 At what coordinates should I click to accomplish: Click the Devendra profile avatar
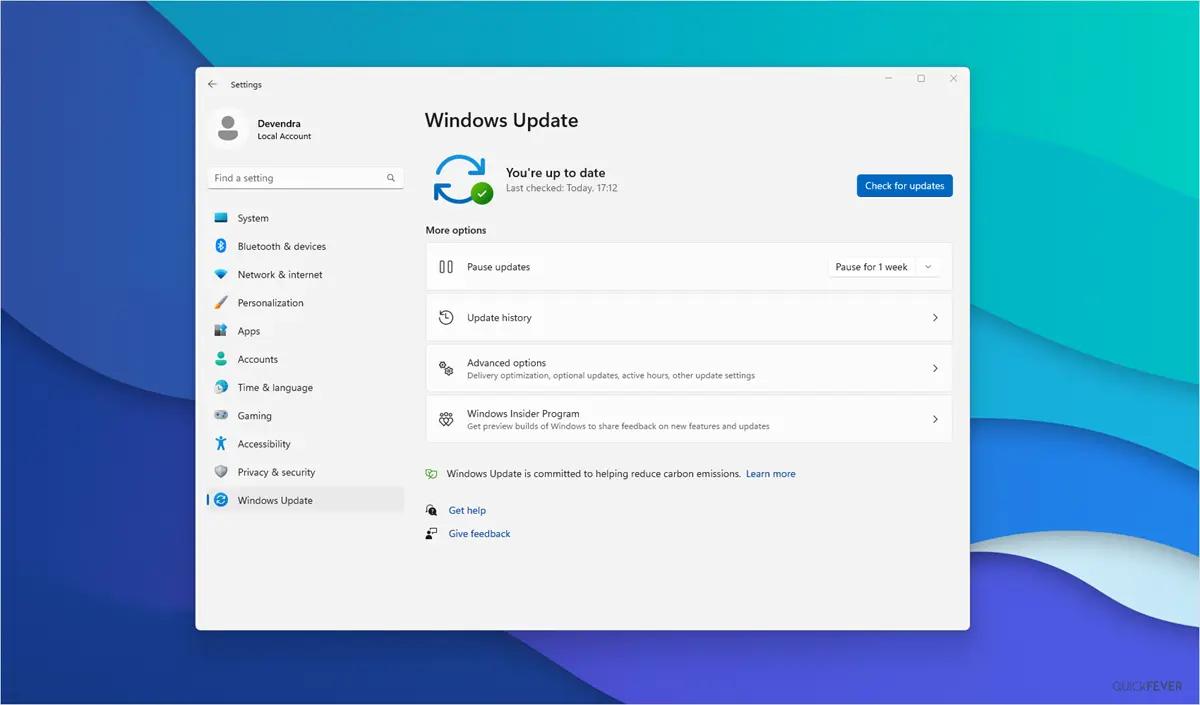(x=228, y=129)
